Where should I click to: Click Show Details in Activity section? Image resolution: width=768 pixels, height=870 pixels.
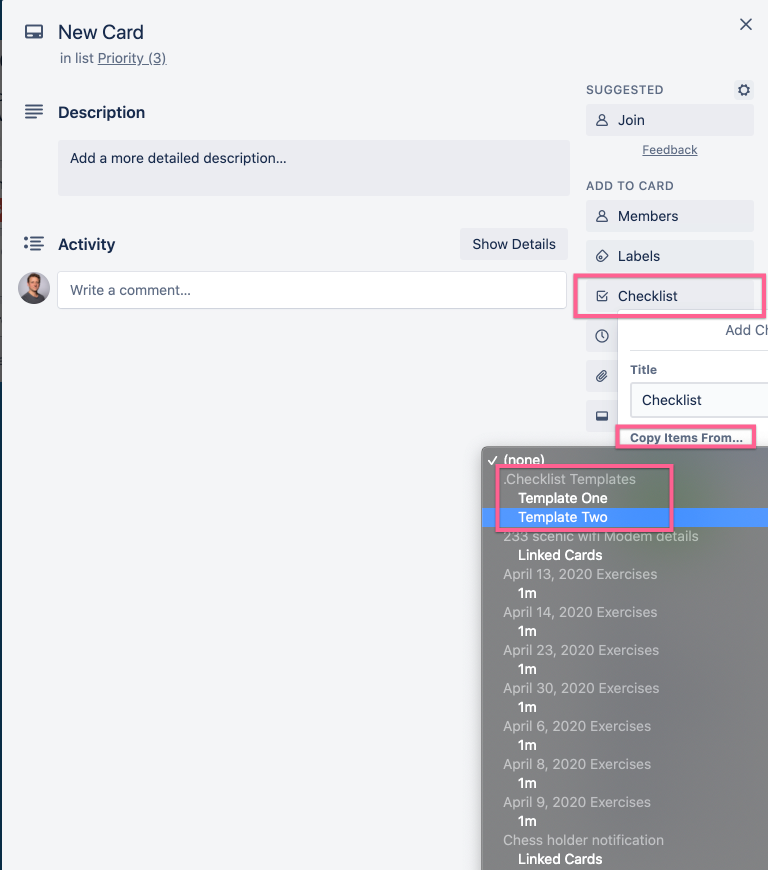(x=514, y=244)
